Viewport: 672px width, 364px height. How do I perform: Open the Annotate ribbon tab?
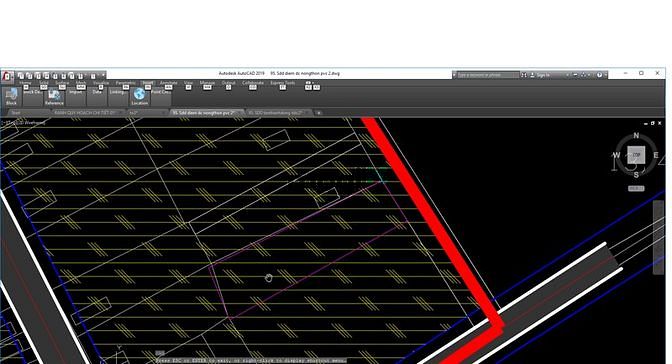click(x=168, y=83)
